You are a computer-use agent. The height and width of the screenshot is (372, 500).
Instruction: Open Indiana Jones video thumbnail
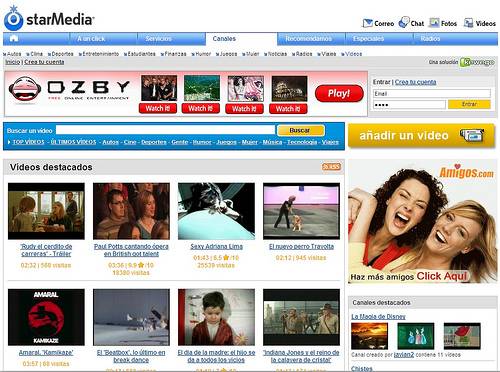point(301,317)
